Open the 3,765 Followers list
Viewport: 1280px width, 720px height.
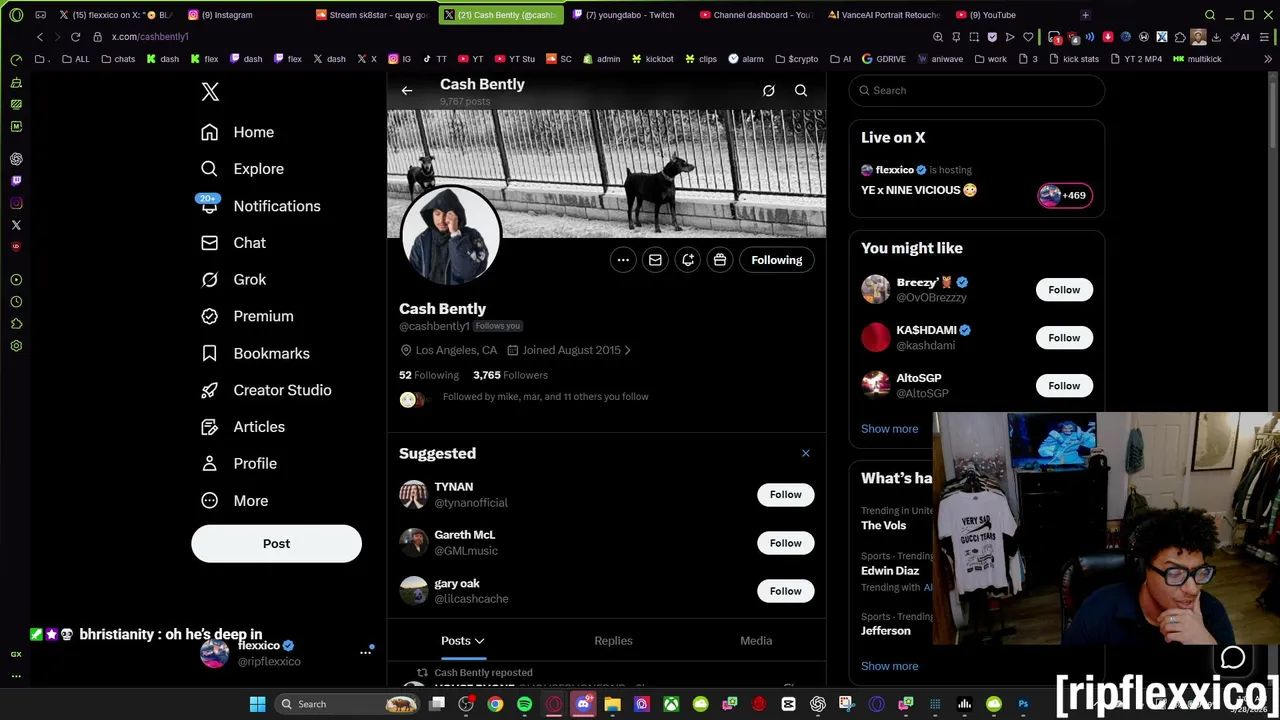(x=510, y=375)
